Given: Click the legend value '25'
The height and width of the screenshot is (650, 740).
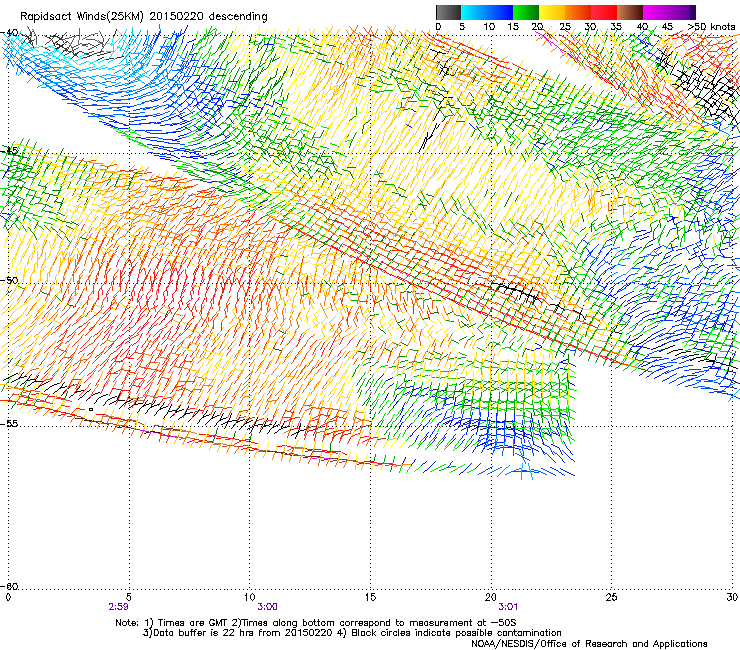Looking at the screenshot, I should (565, 27).
